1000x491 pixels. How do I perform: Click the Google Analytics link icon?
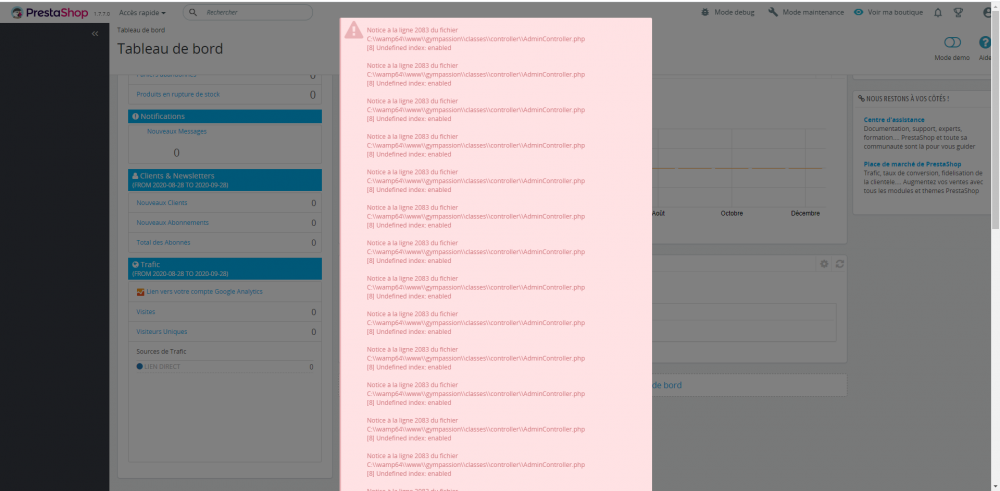140,291
